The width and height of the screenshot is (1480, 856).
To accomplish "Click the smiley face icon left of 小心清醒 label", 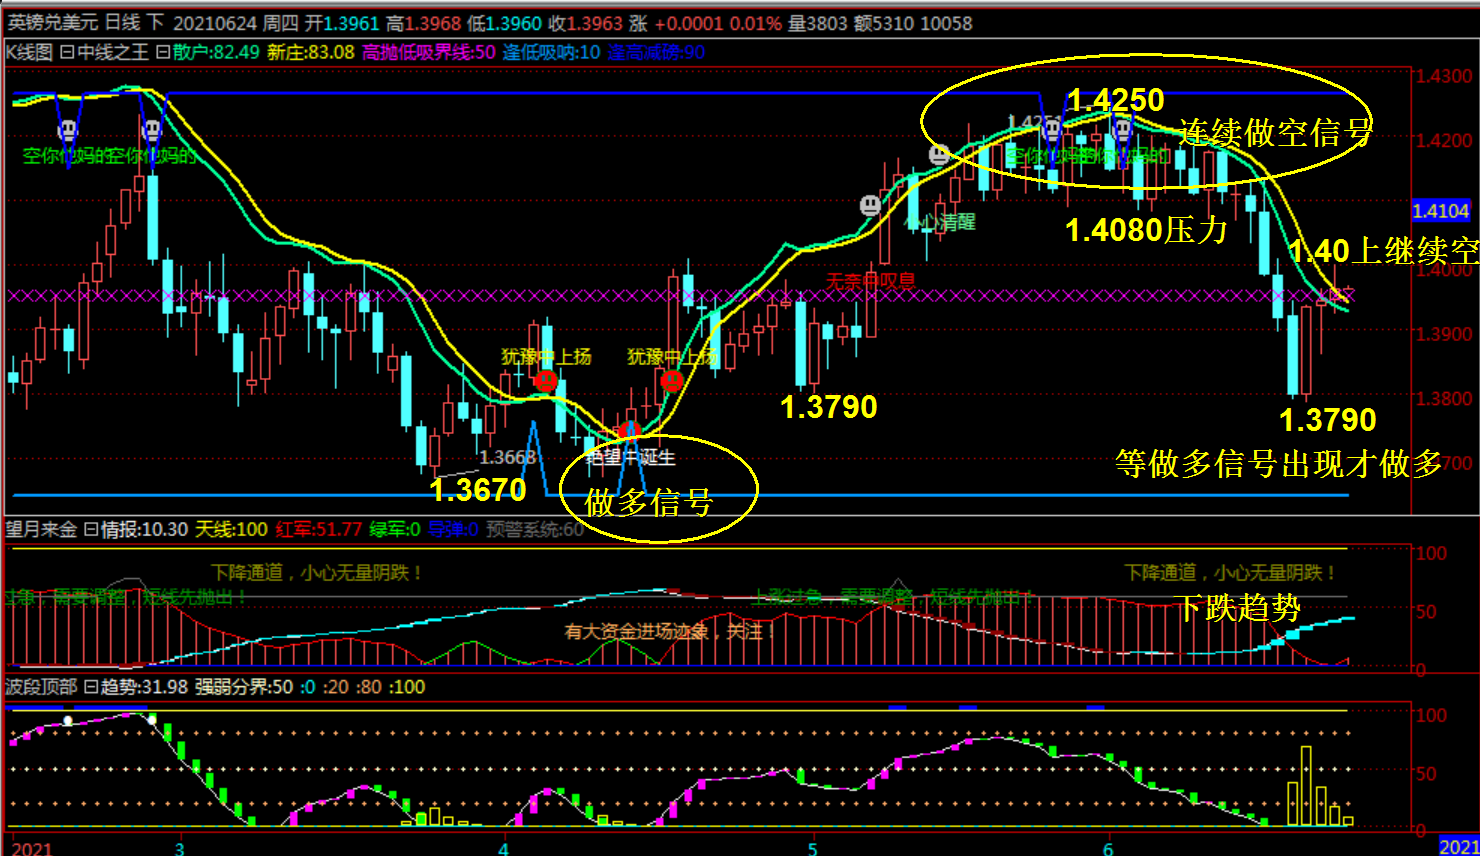I will pos(871,205).
